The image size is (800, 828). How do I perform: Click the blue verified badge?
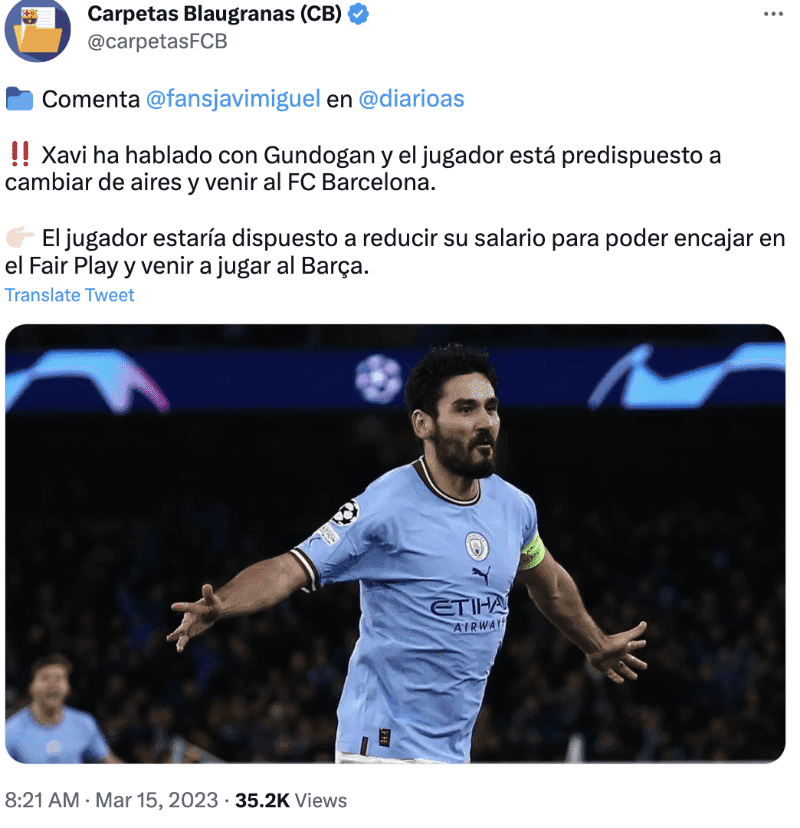tap(359, 14)
